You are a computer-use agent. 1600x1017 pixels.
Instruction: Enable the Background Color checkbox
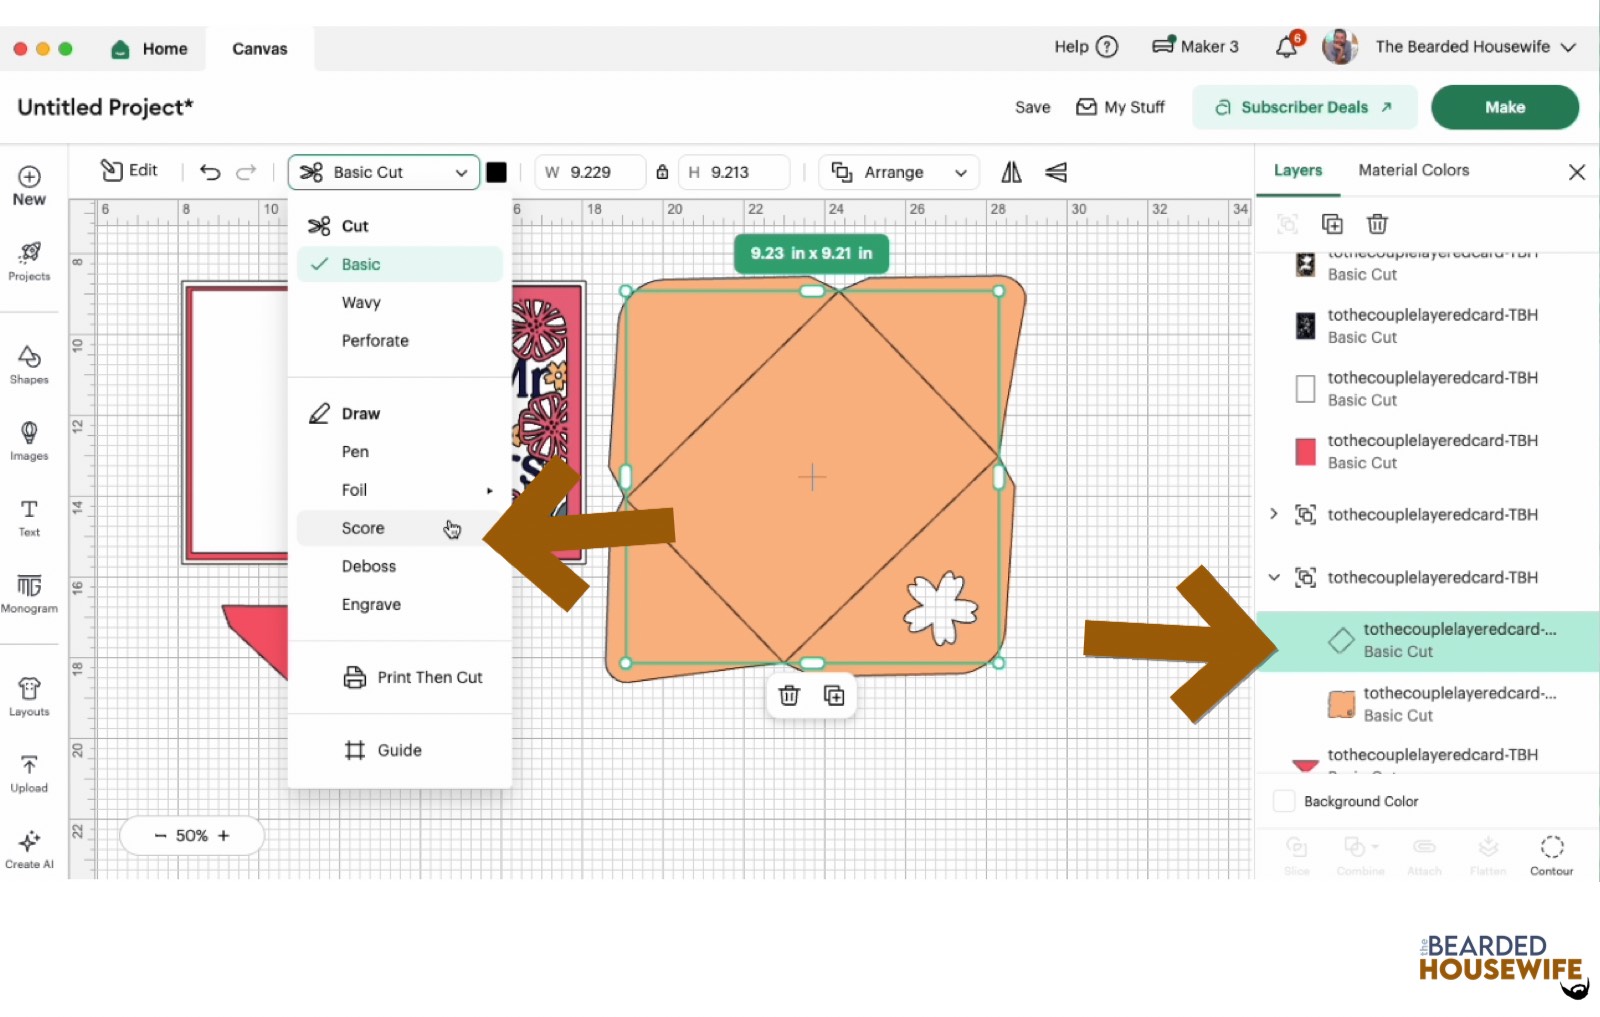[1283, 801]
